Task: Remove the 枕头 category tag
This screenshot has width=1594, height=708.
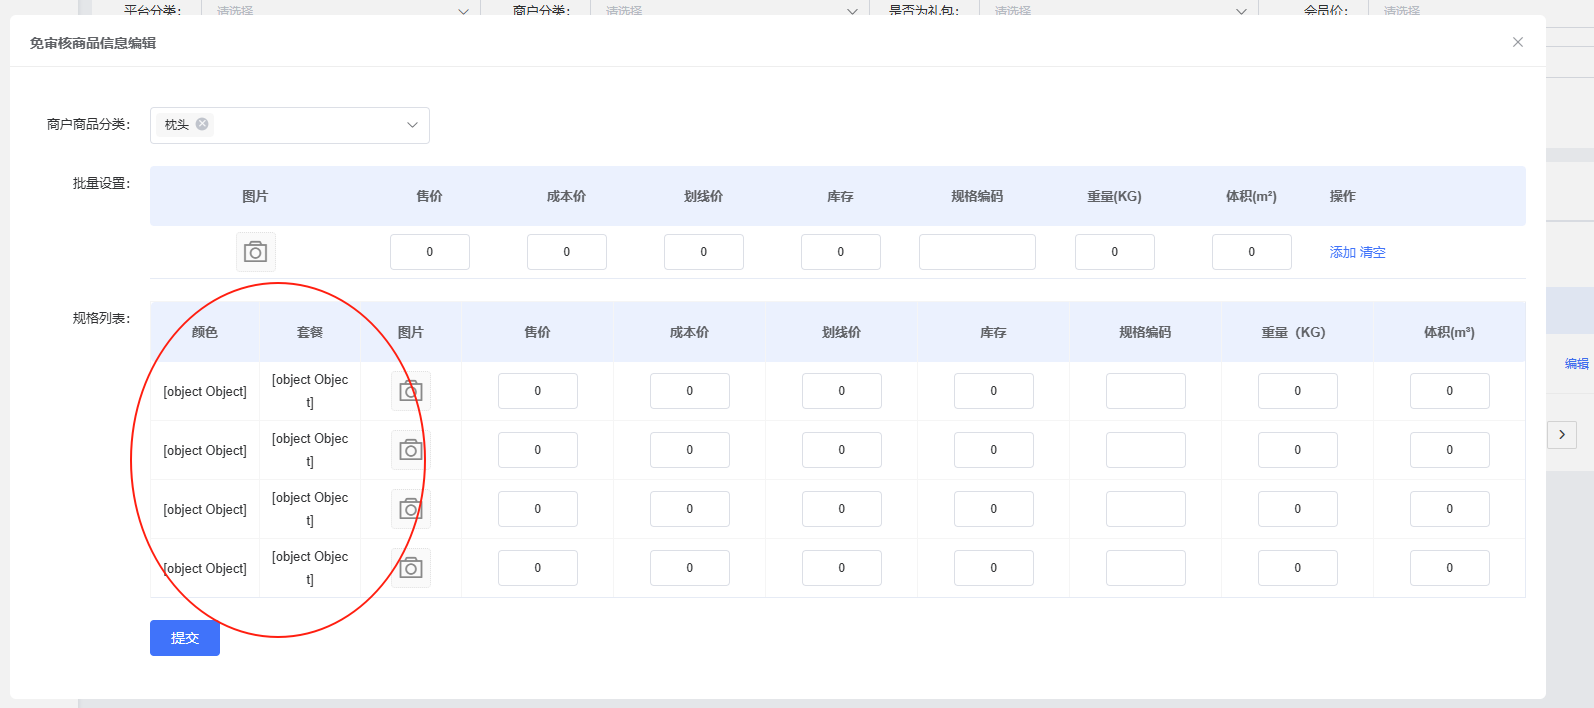Action: [x=202, y=124]
